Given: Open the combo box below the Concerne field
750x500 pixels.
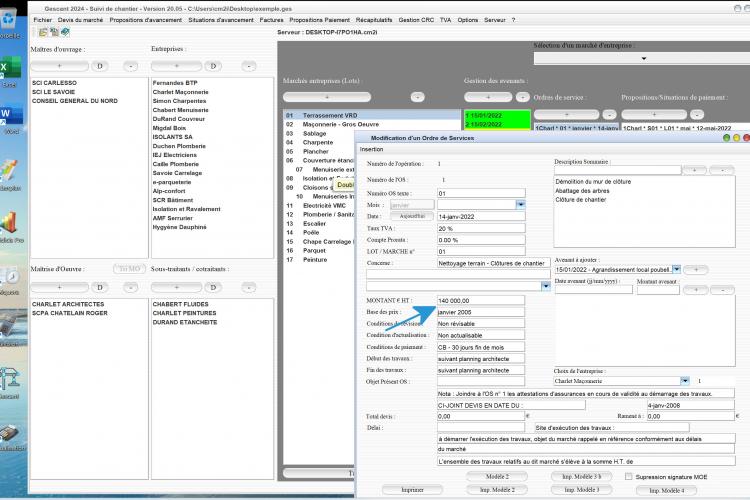Looking at the screenshot, I should pyautogui.click(x=546, y=286).
